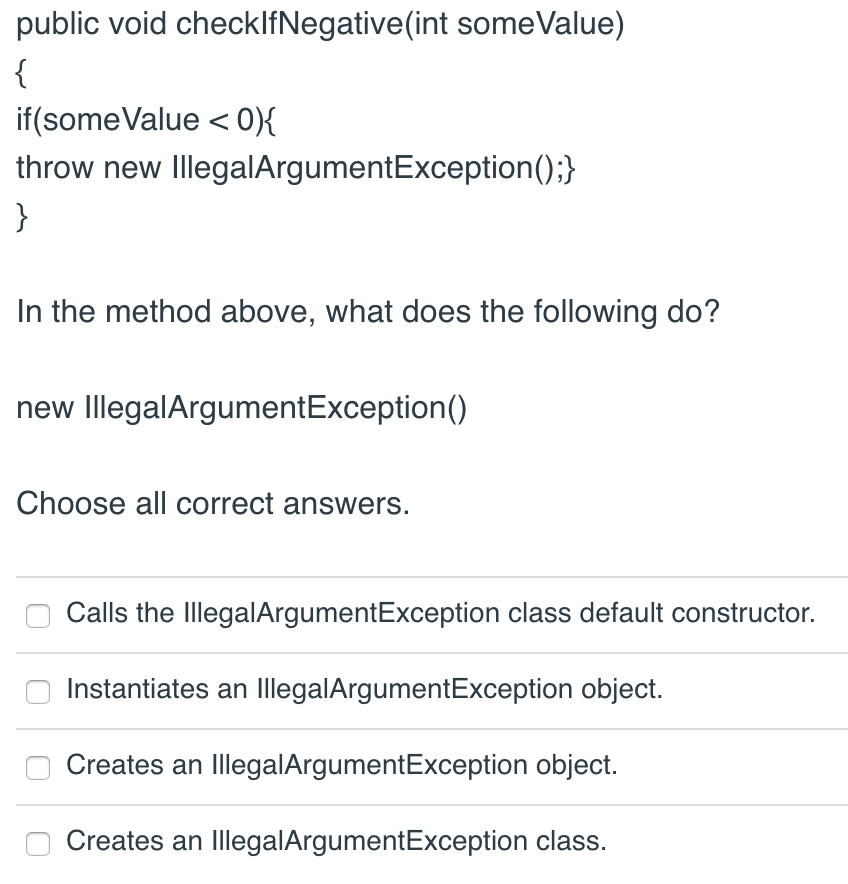Click IllegalArgumentException in the throw statement
The height and width of the screenshot is (884, 848).
[x=352, y=168]
